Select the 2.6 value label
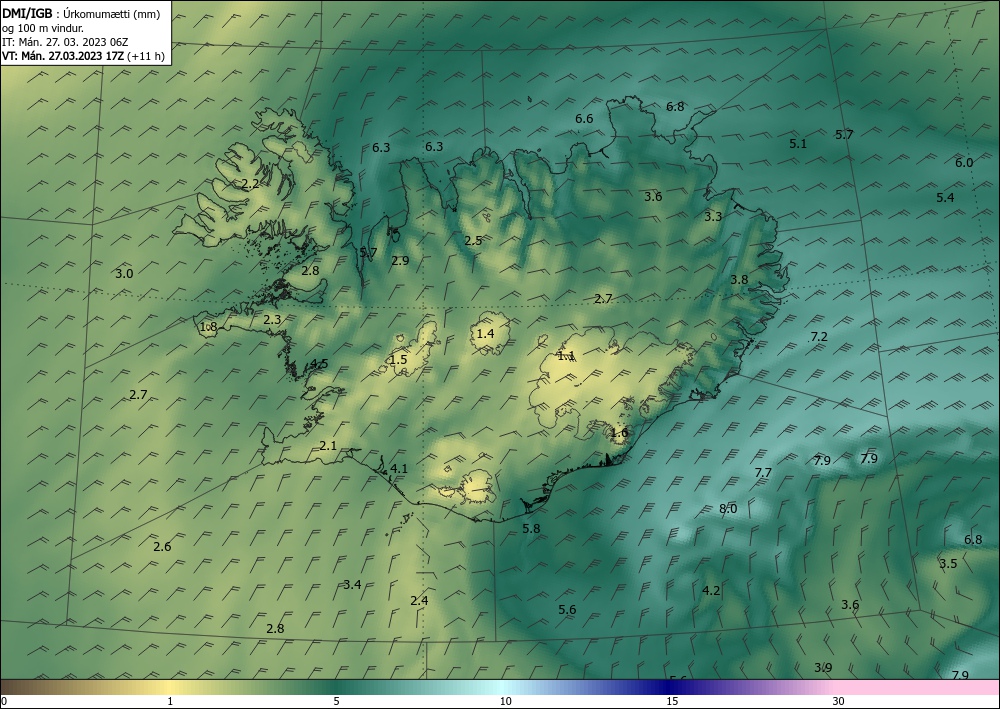Screen dimensions: 1000x709 coord(163,546)
